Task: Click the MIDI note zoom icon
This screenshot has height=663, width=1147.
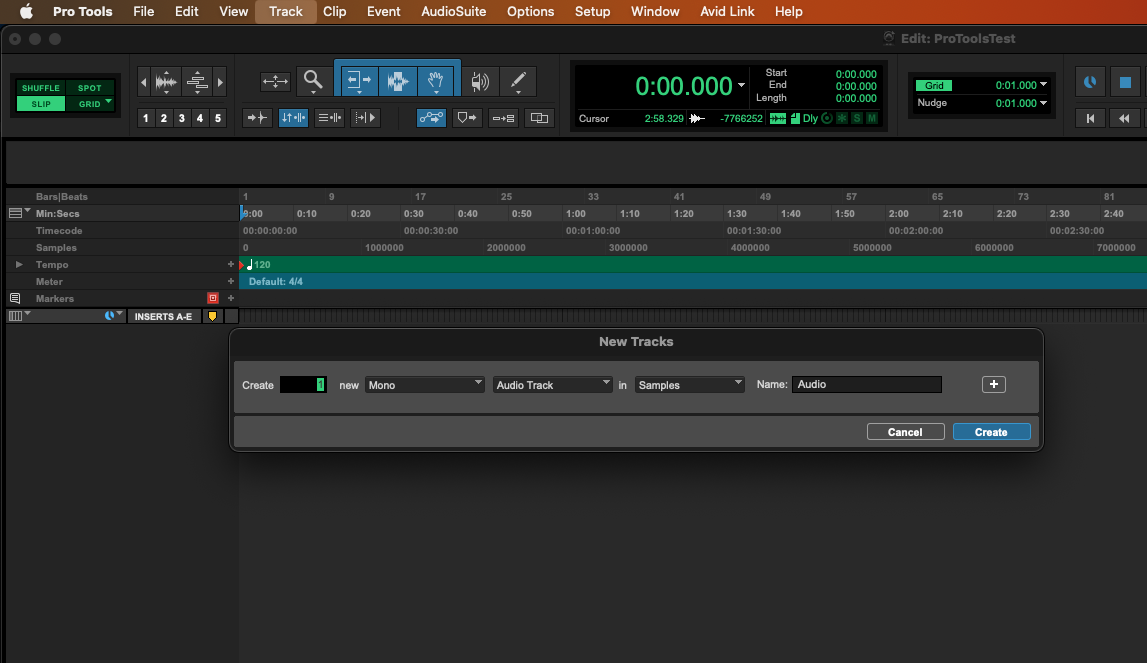Action: [197, 82]
